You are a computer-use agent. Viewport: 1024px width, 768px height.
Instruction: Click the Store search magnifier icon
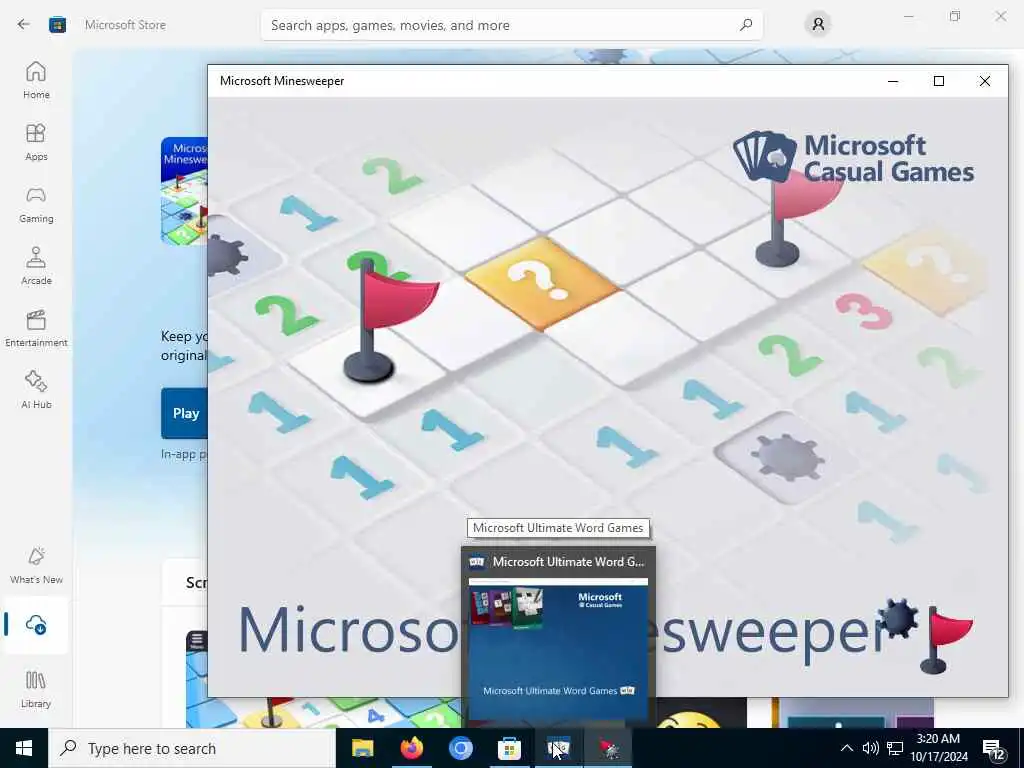click(746, 25)
